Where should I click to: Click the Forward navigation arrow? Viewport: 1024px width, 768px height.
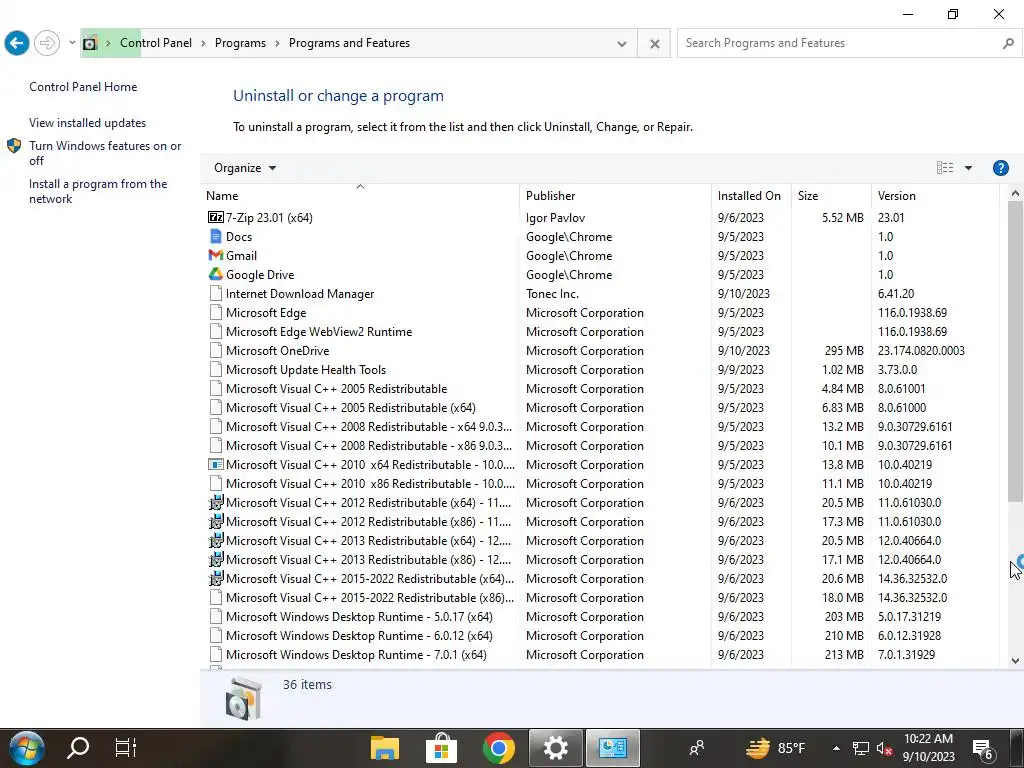tap(46, 44)
